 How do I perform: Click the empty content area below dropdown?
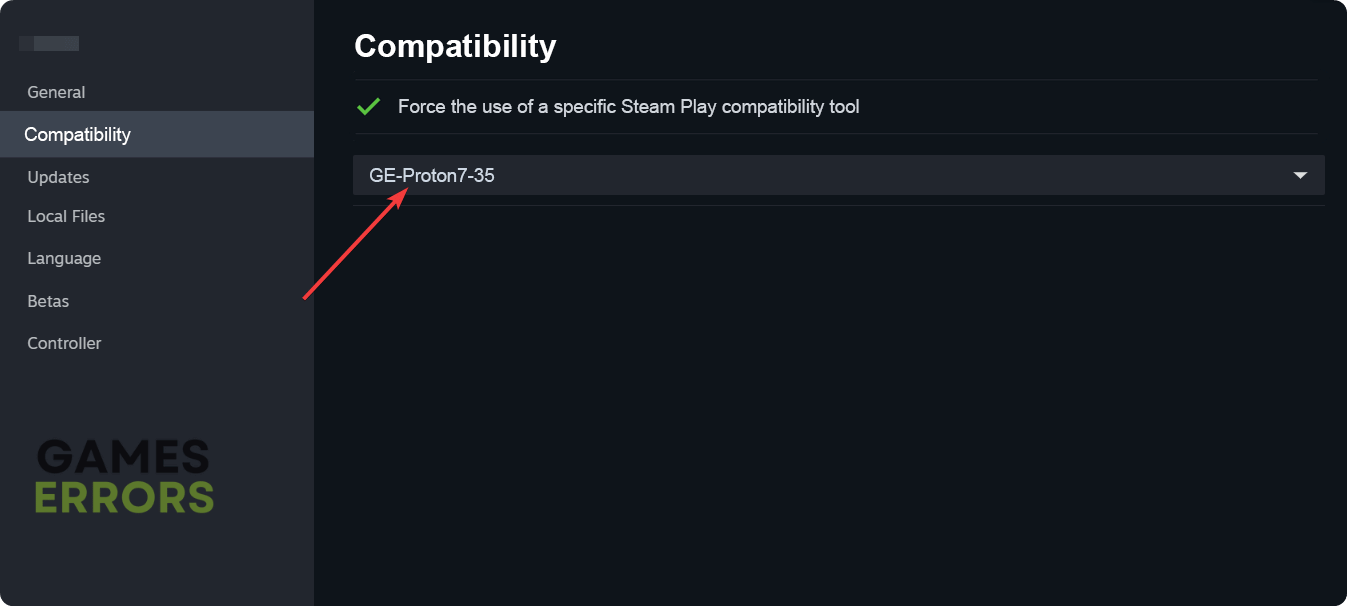(830, 400)
